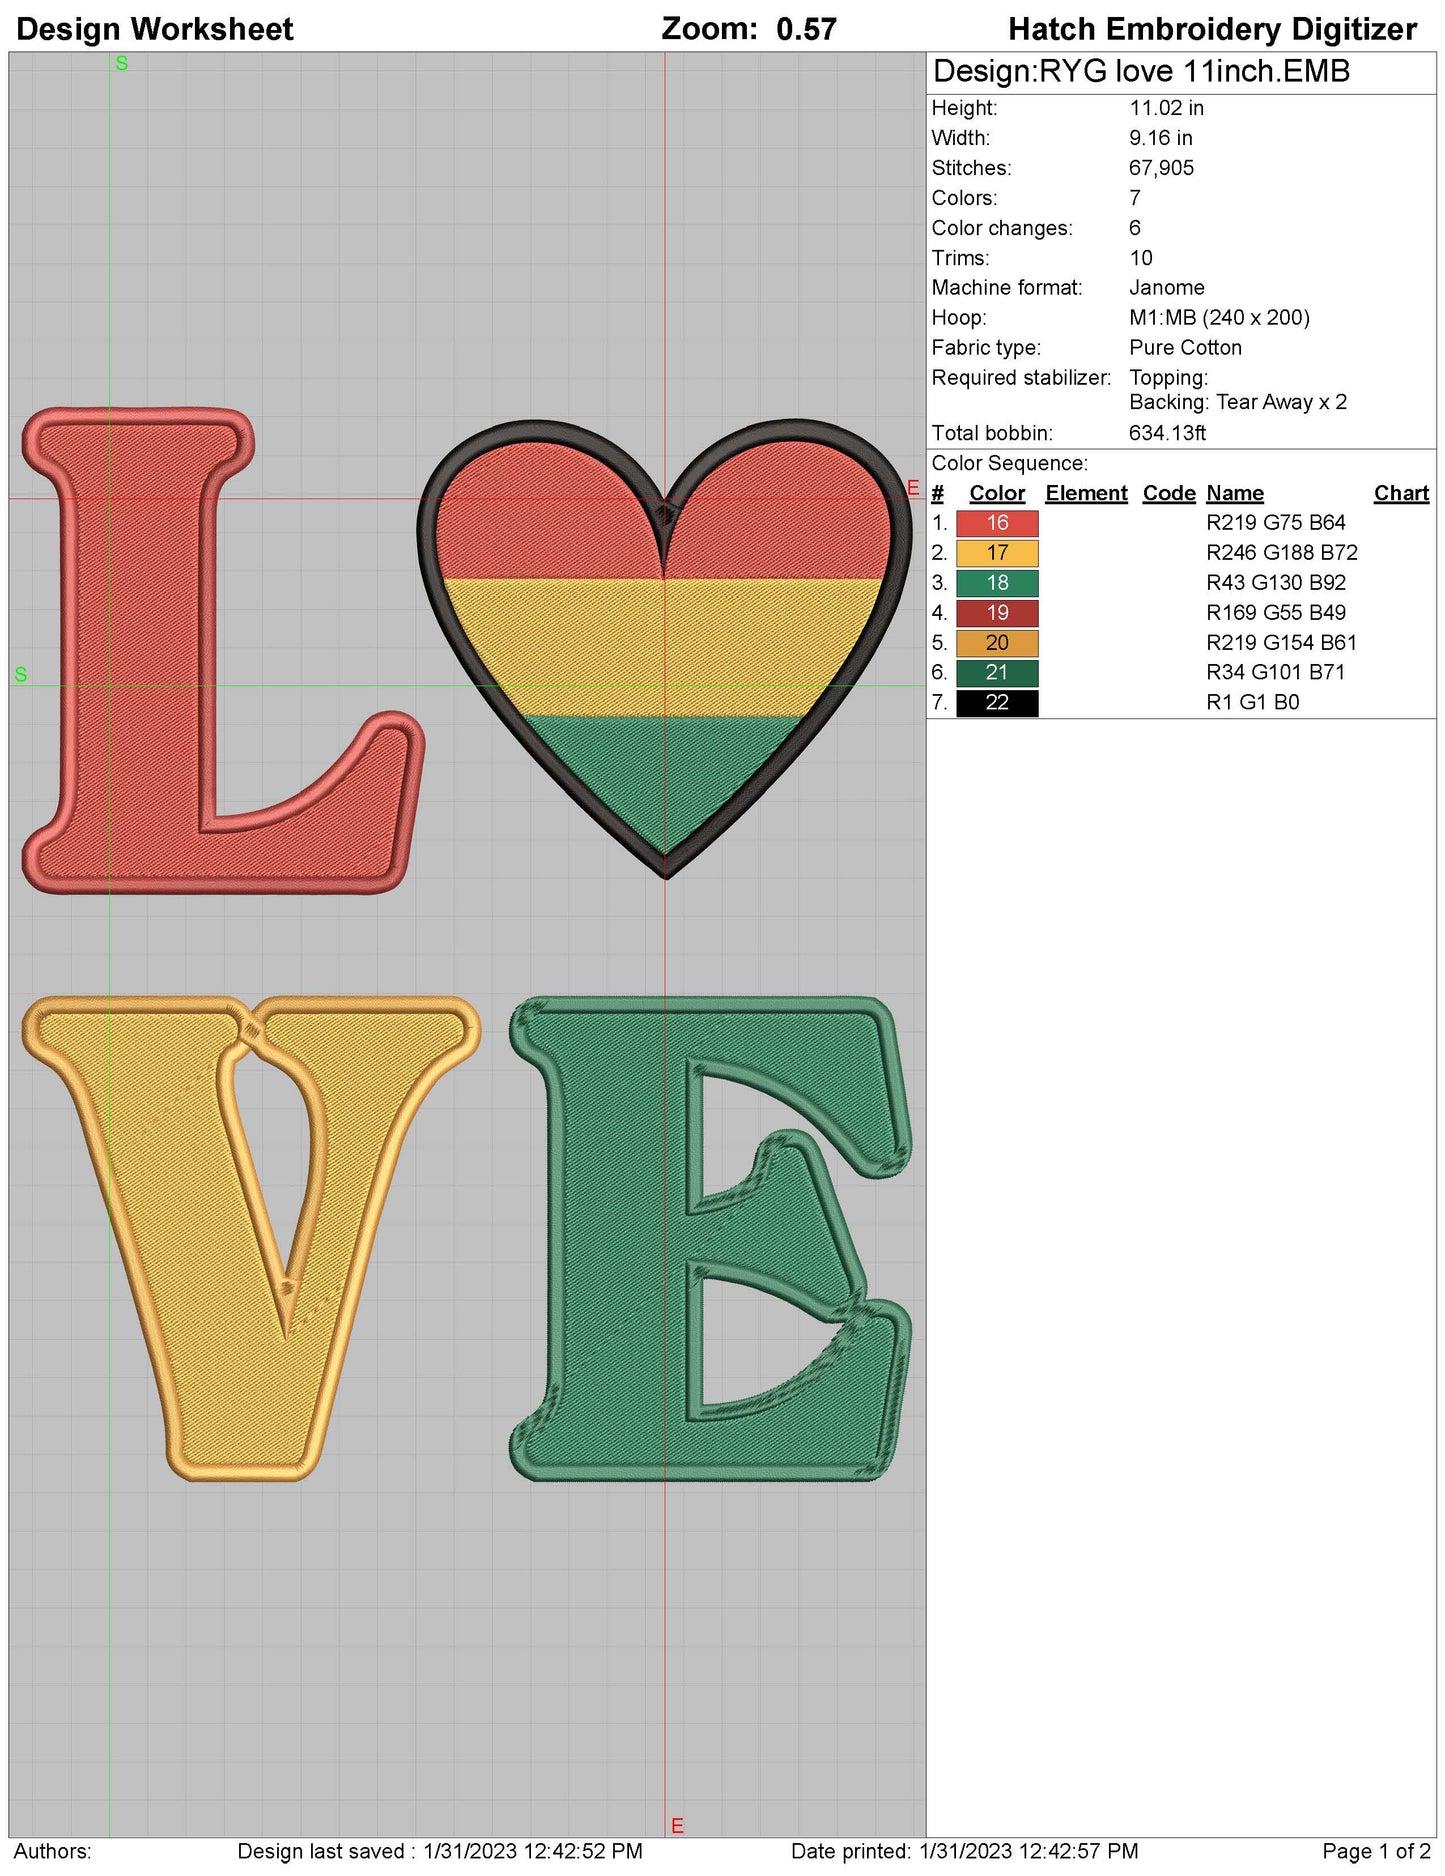This screenshot has height=1876, width=1445.
Task: Click the Name column header
Action: point(1234,493)
